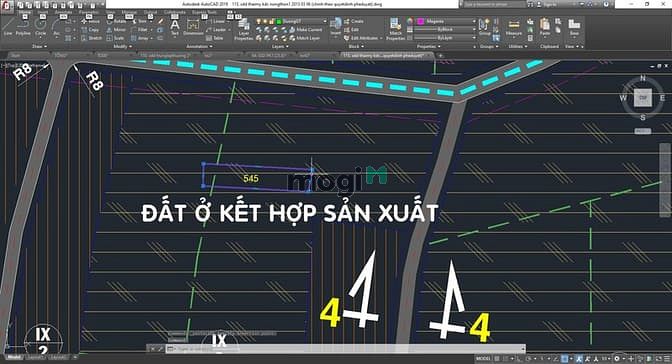Choose the Stretch command

tap(91, 38)
